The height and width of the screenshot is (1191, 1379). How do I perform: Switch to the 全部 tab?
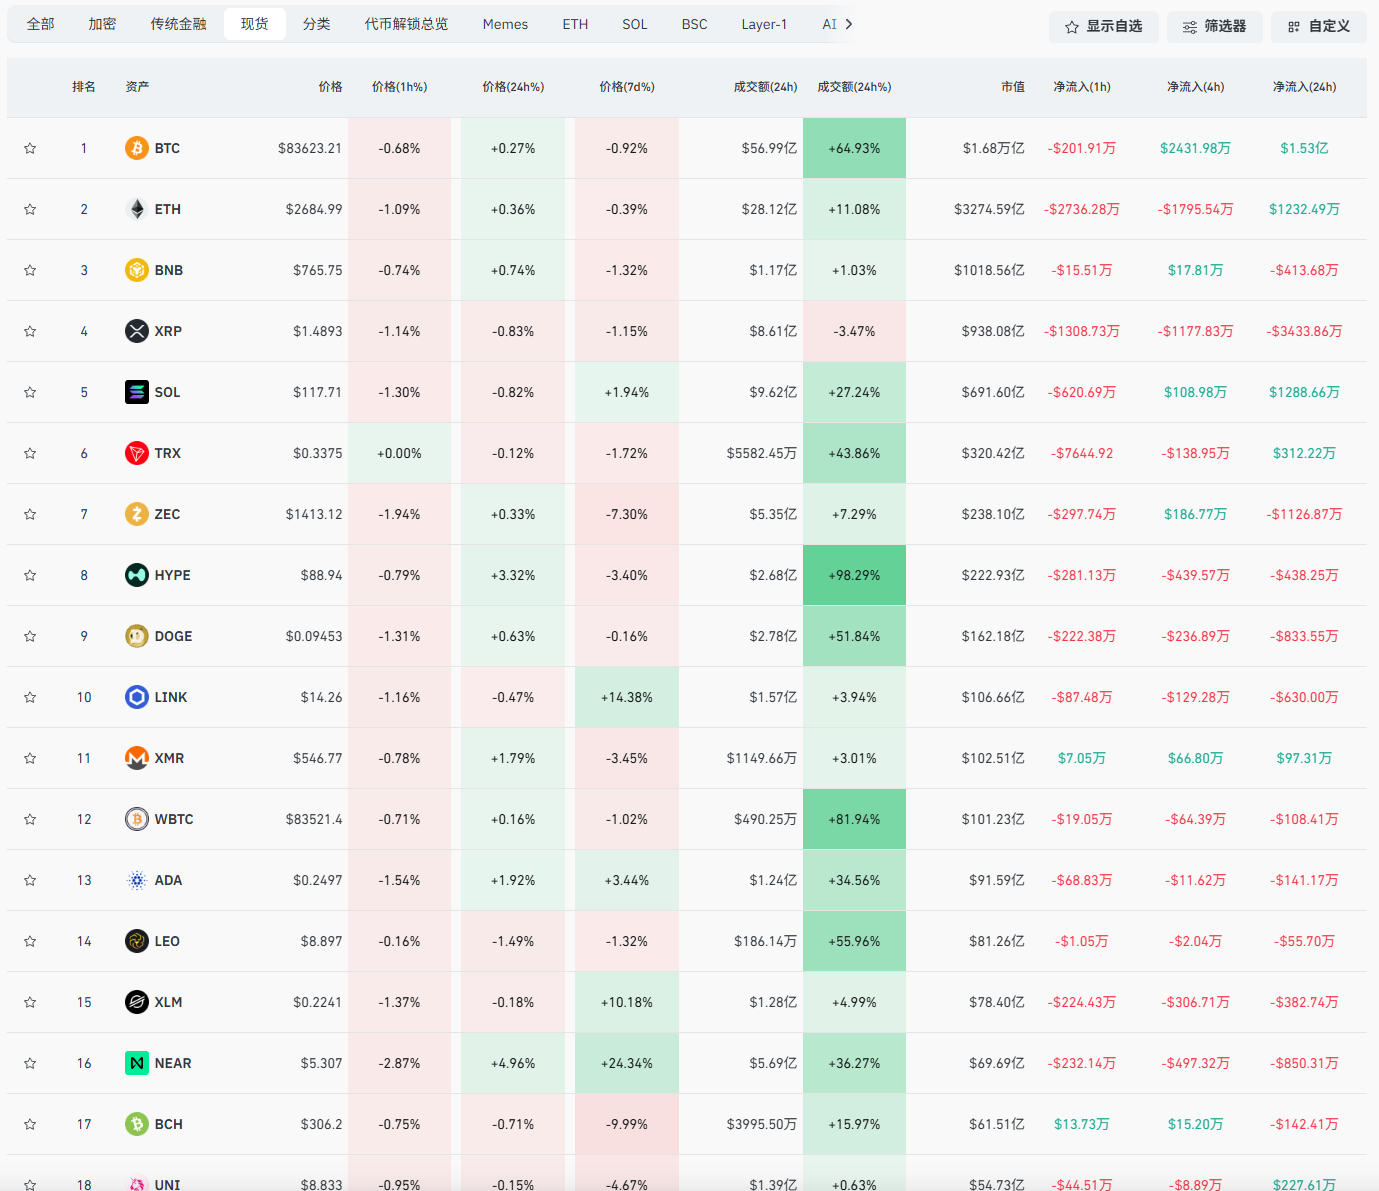(41, 24)
